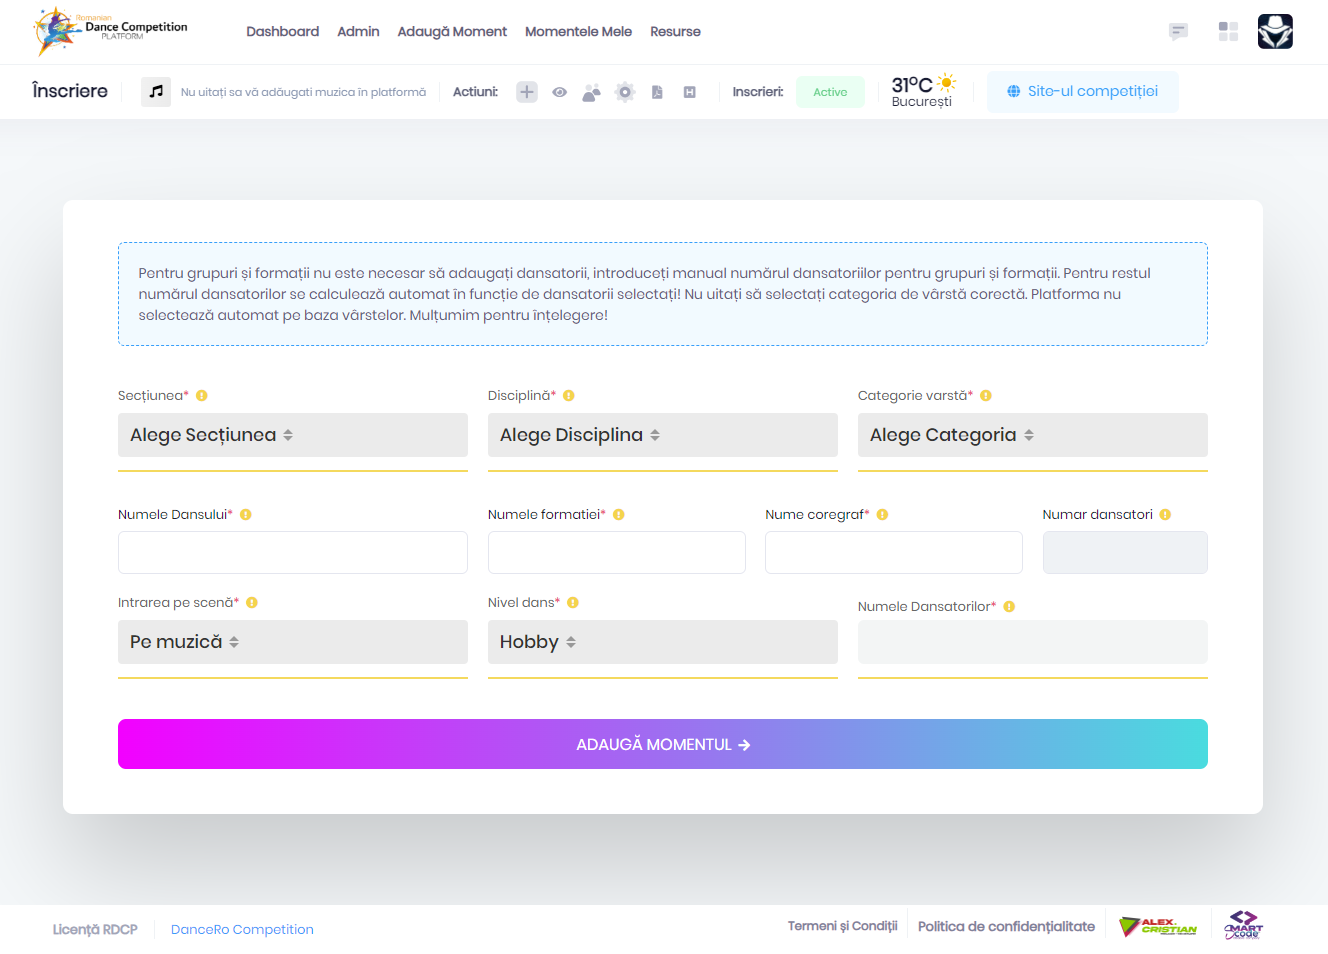The height and width of the screenshot is (954, 1328).
Task: Go to Momentele Mele menu
Action: [578, 32]
